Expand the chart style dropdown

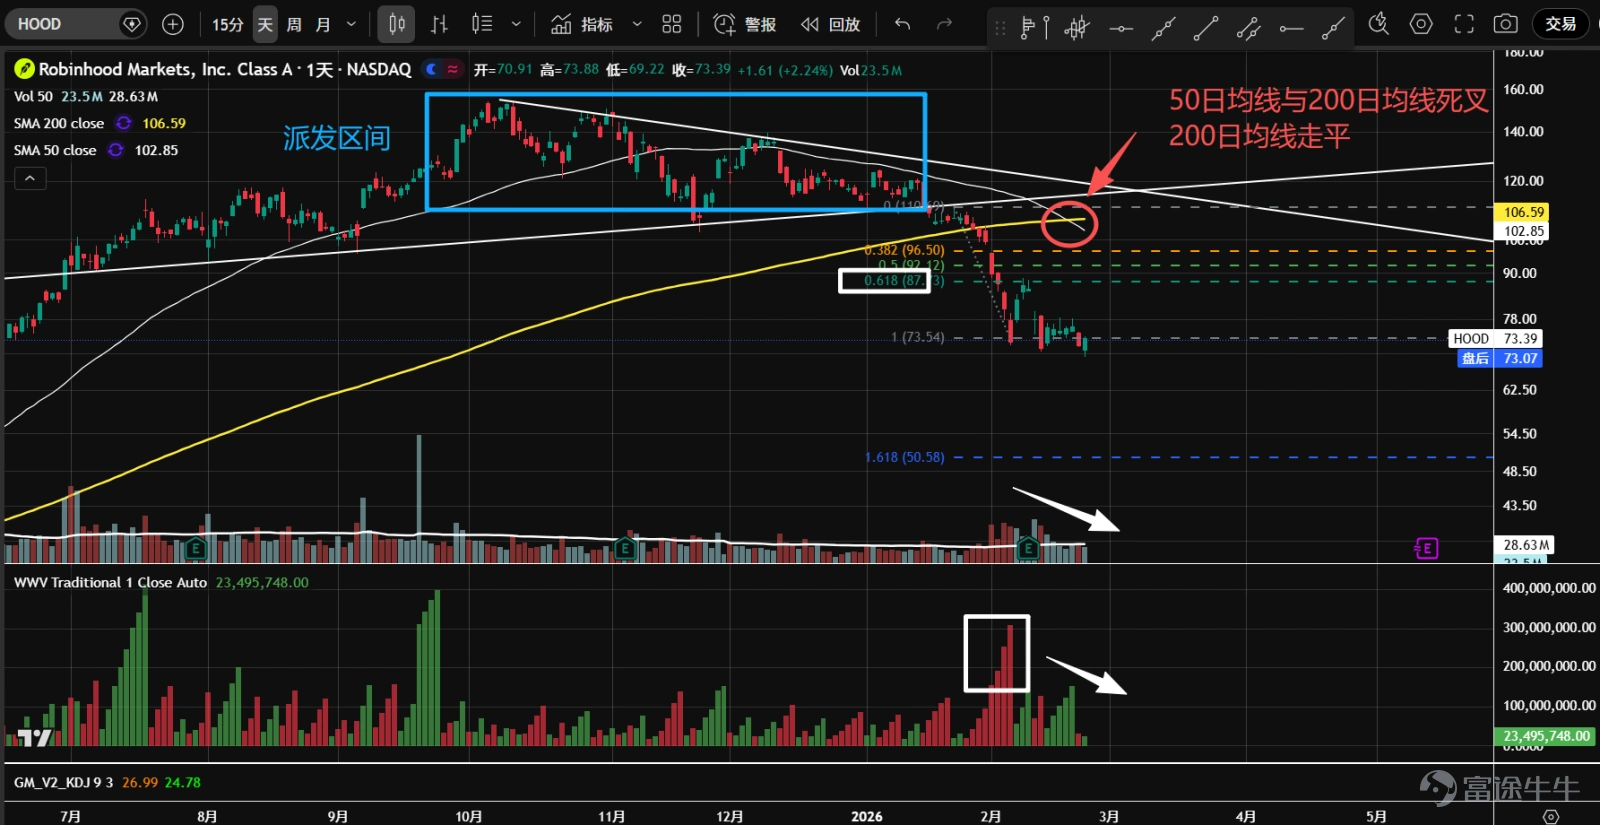[516, 24]
